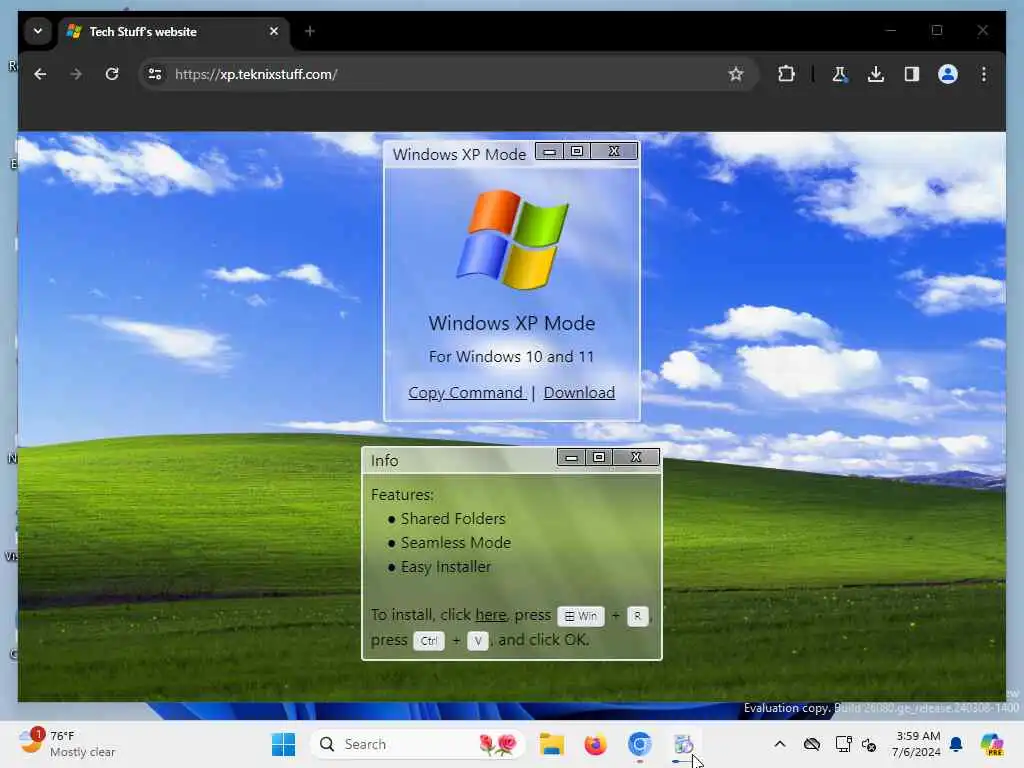This screenshot has height=768, width=1024.
Task: Open the clock showing 3:59 AM
Action: [917, 744]
